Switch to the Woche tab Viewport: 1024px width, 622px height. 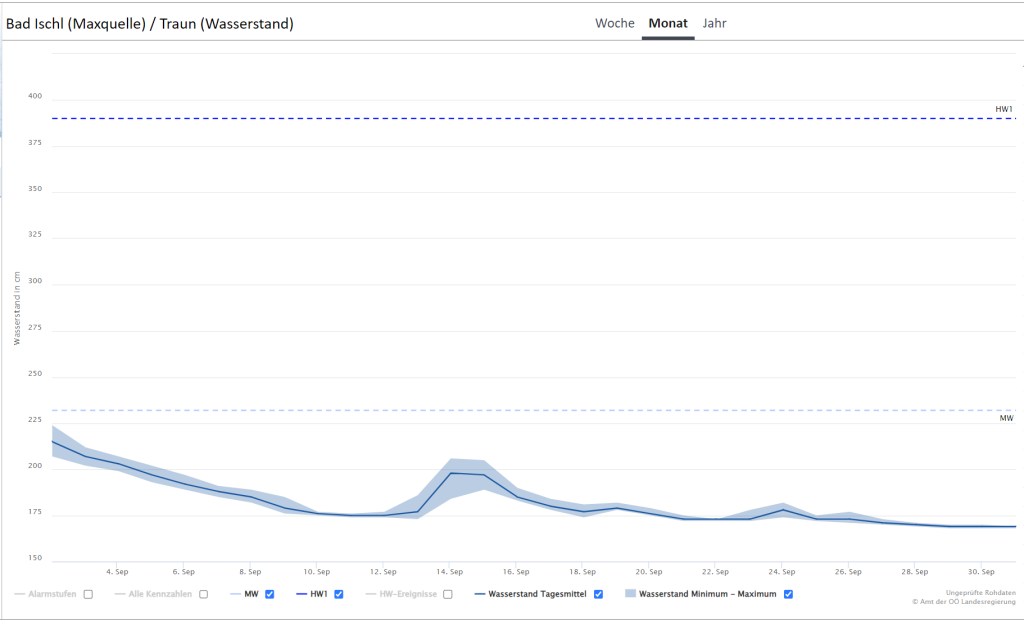click(x=614, y=23)
